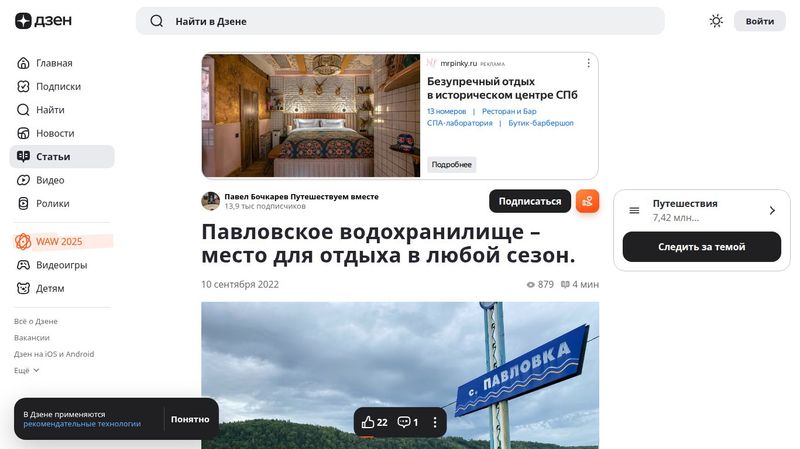Dismiss the notice with Понятно
This screenshot has height=449, width=800.
point(190,419)
